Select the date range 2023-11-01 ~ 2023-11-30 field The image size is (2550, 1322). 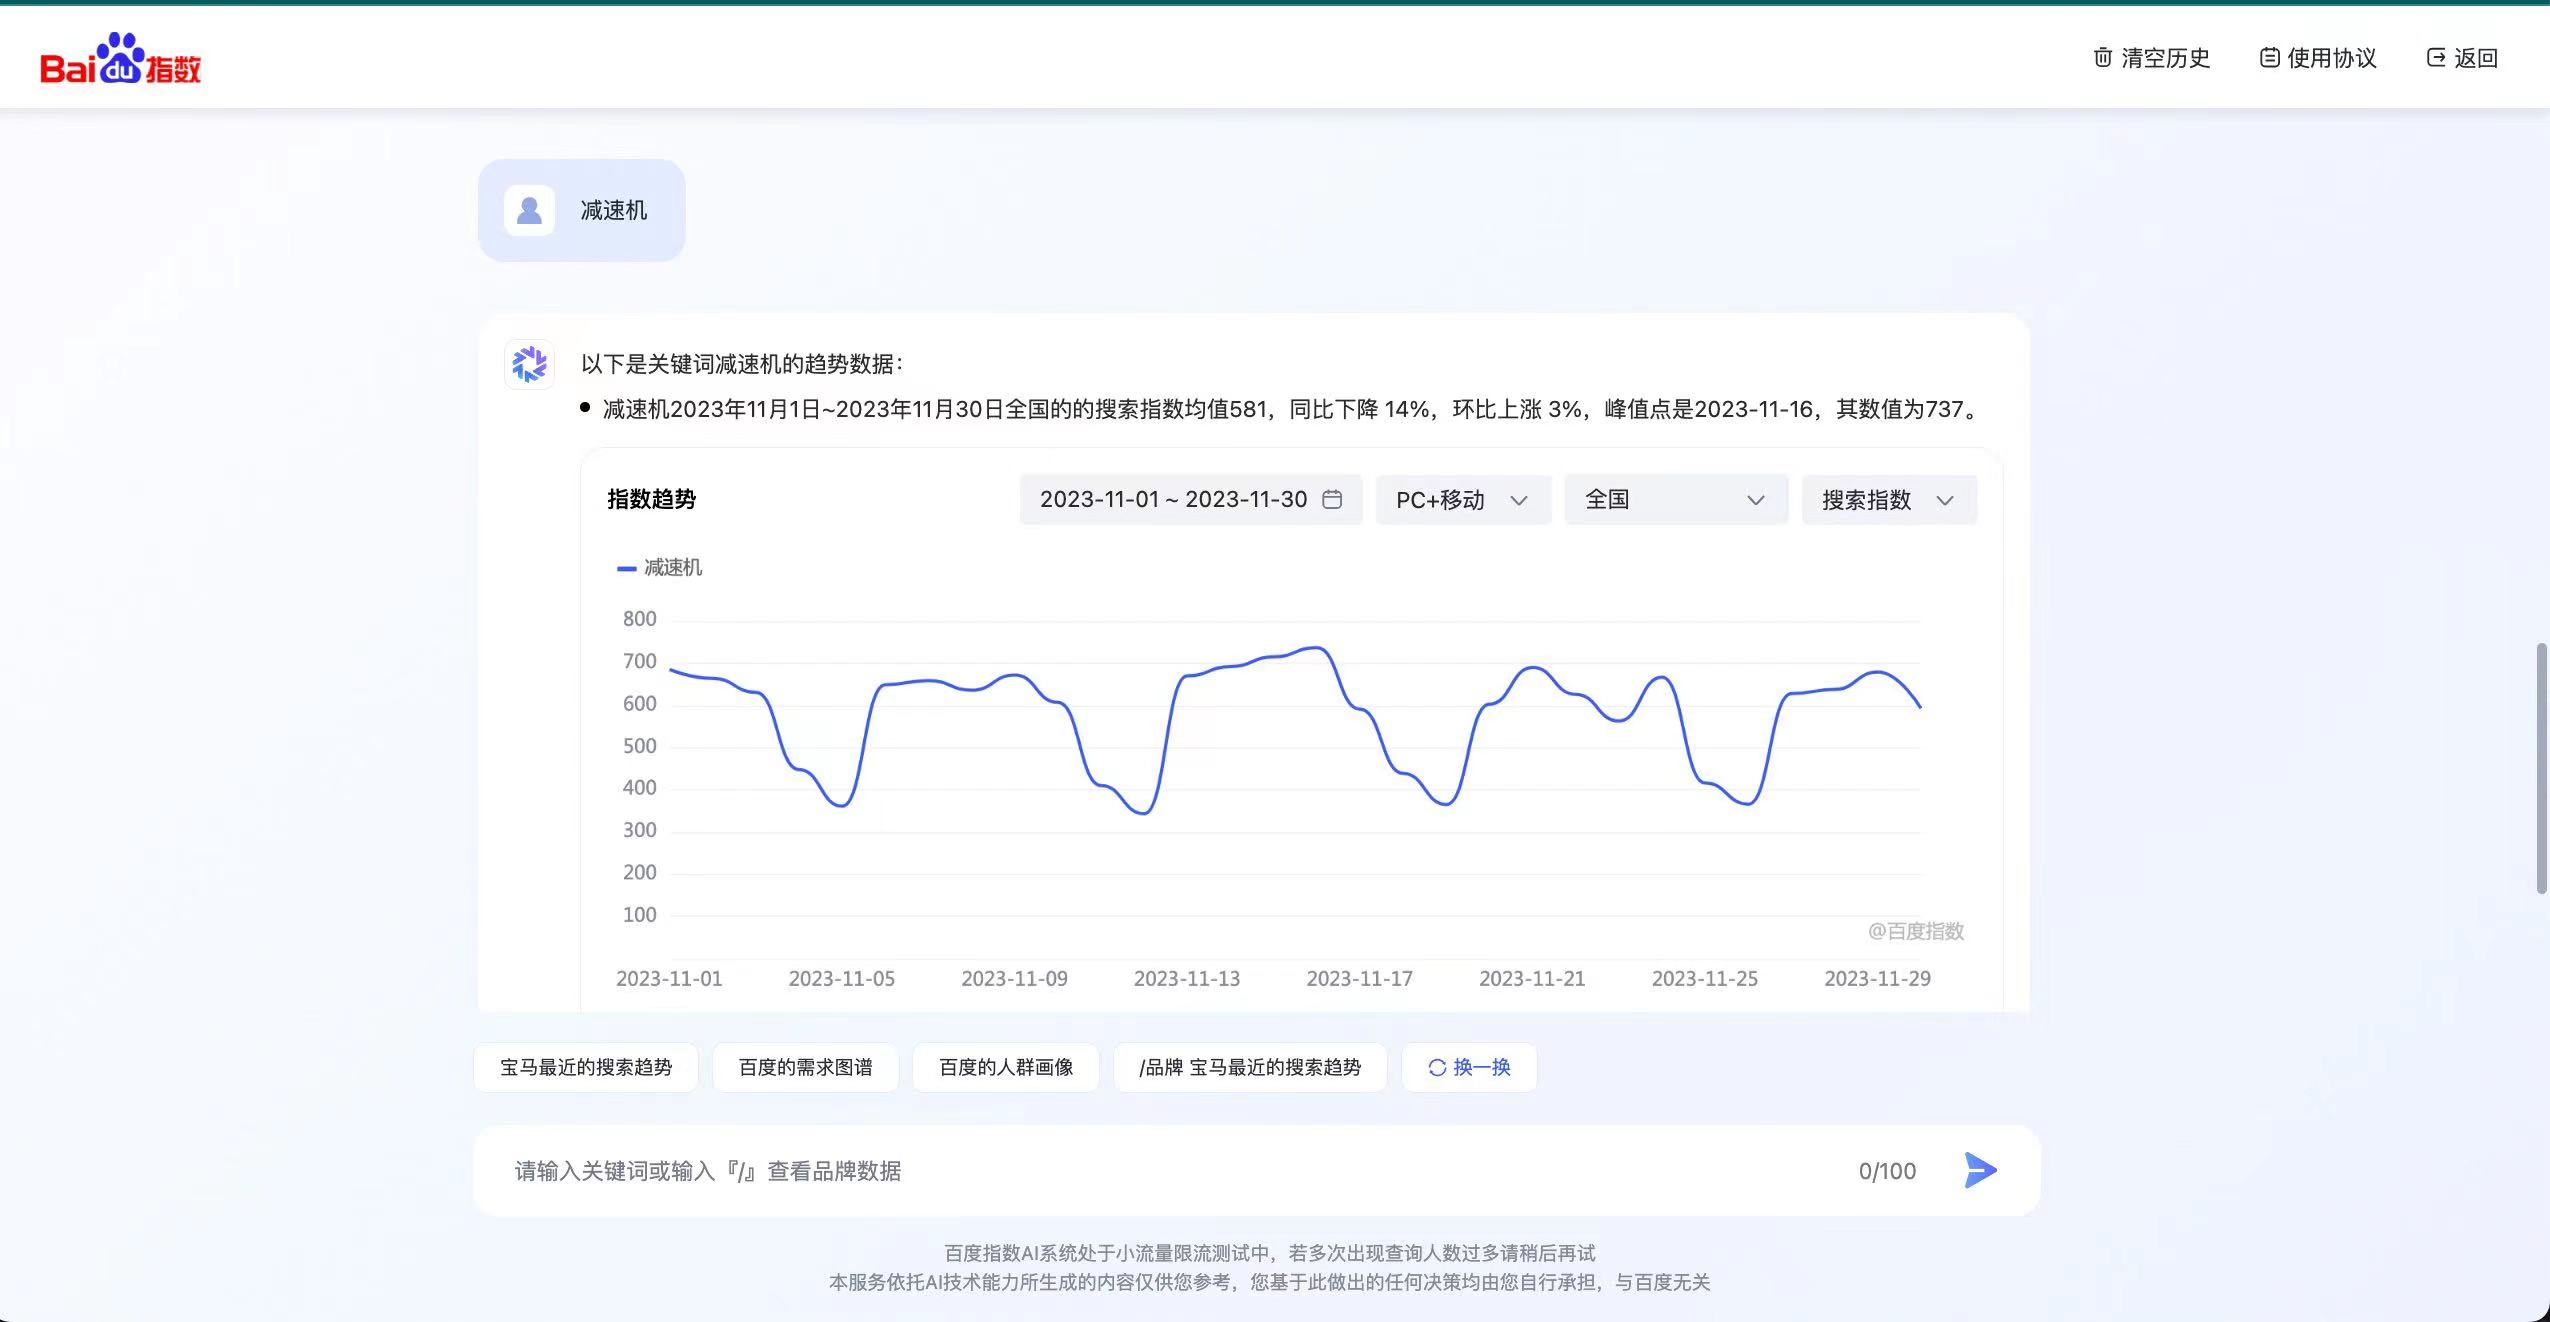(1191, 499)
